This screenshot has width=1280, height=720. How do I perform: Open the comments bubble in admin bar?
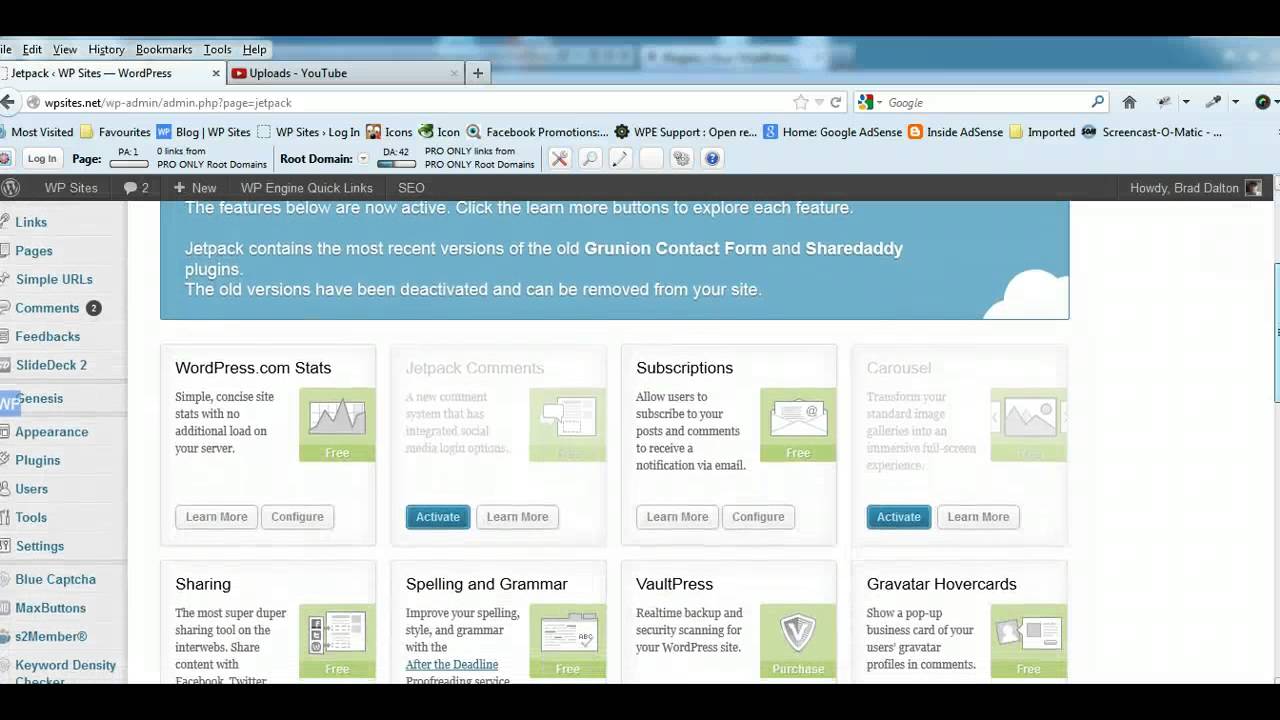point(136,188)
